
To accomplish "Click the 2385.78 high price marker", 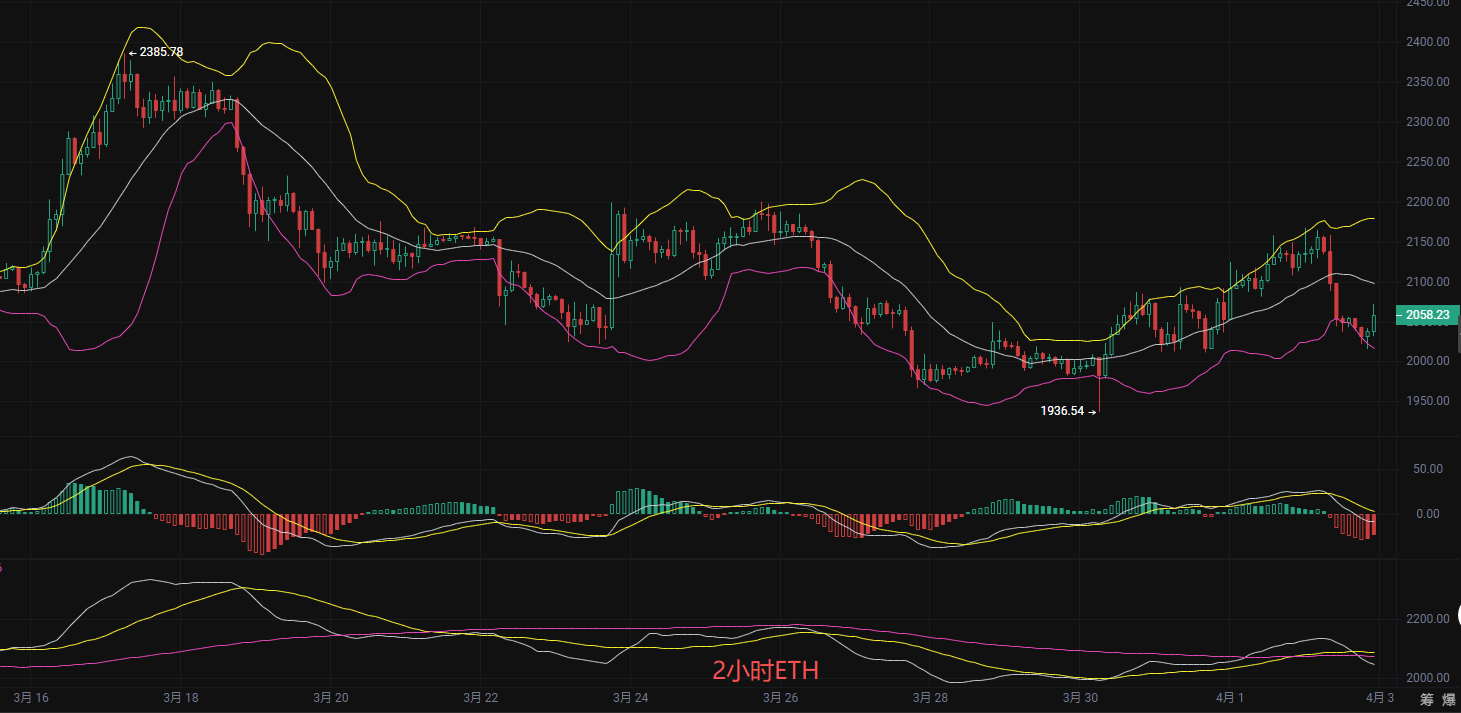I will [x=160, y=52].
